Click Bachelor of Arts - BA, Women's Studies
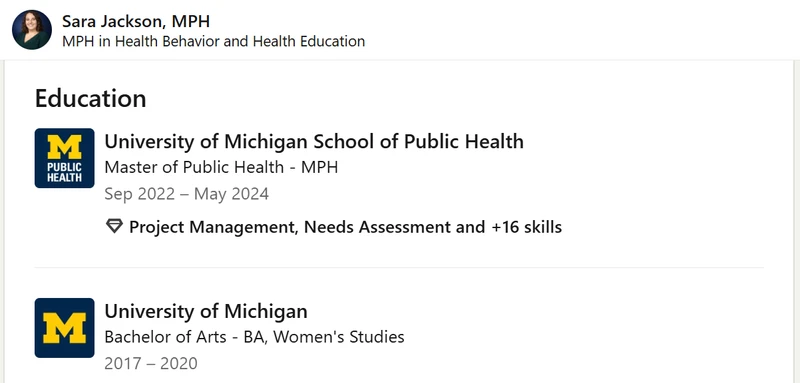Screen dimensions: 800x383 pos(254,337)
